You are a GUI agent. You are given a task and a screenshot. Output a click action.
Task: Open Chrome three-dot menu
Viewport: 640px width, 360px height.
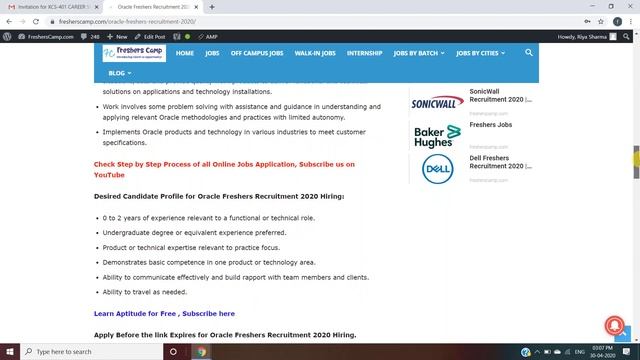631,22
